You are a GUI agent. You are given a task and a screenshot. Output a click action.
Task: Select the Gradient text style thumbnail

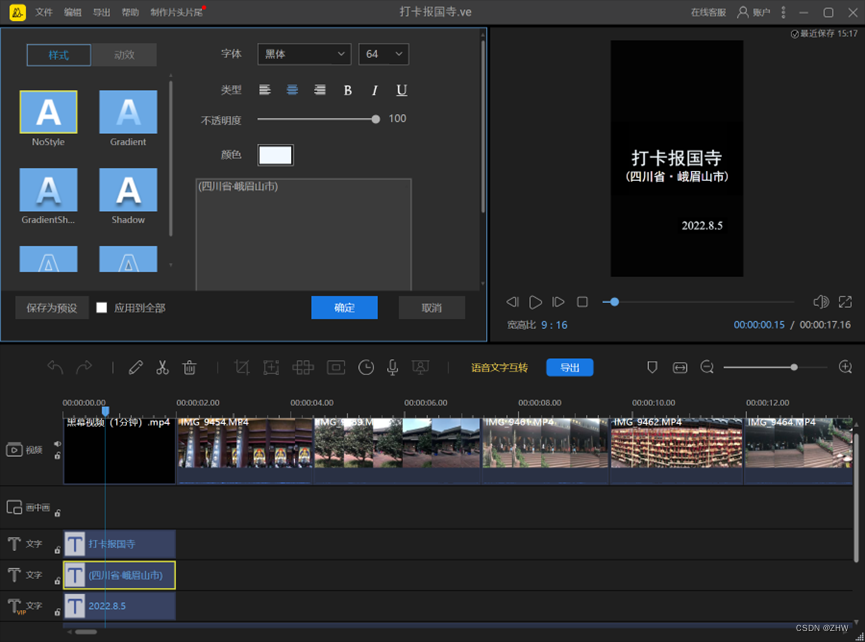coord(128,113)
